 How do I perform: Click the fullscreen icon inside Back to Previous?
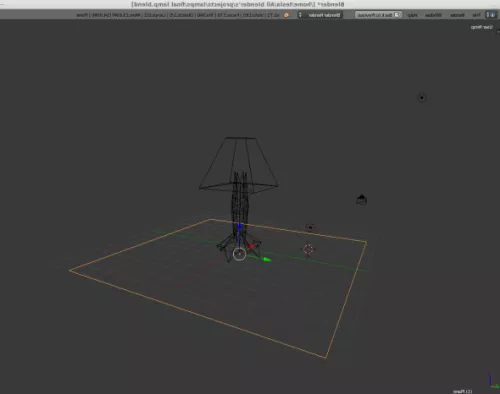[397, 15]
